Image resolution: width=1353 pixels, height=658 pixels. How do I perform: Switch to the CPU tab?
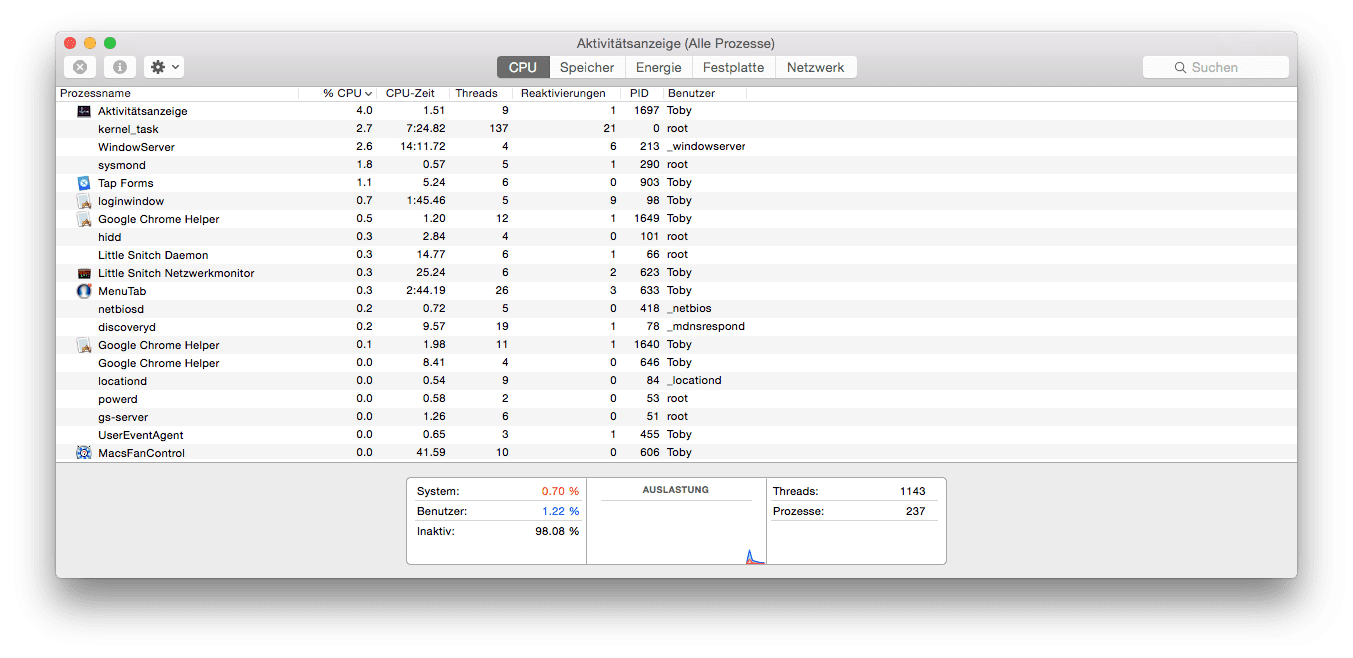523,67
